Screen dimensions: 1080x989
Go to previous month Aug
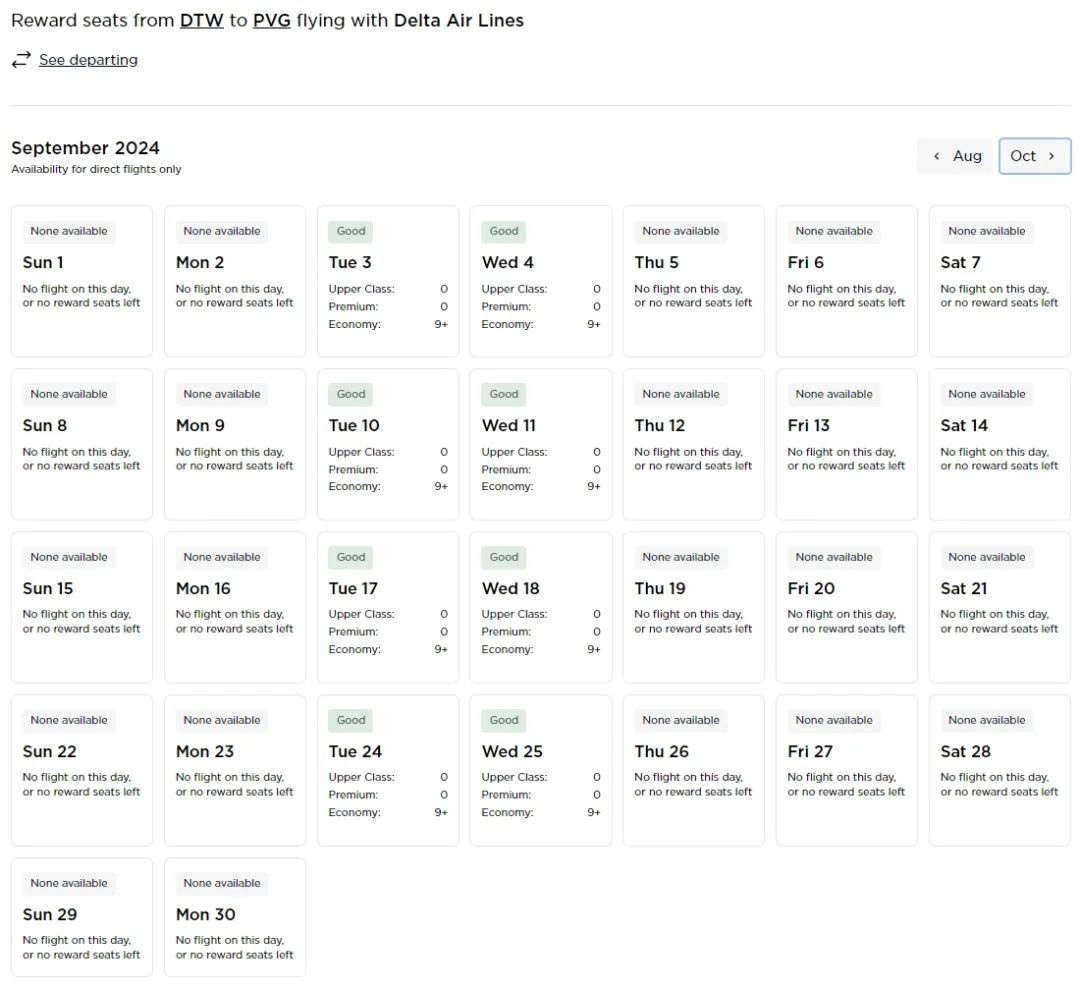pos(956,156)
